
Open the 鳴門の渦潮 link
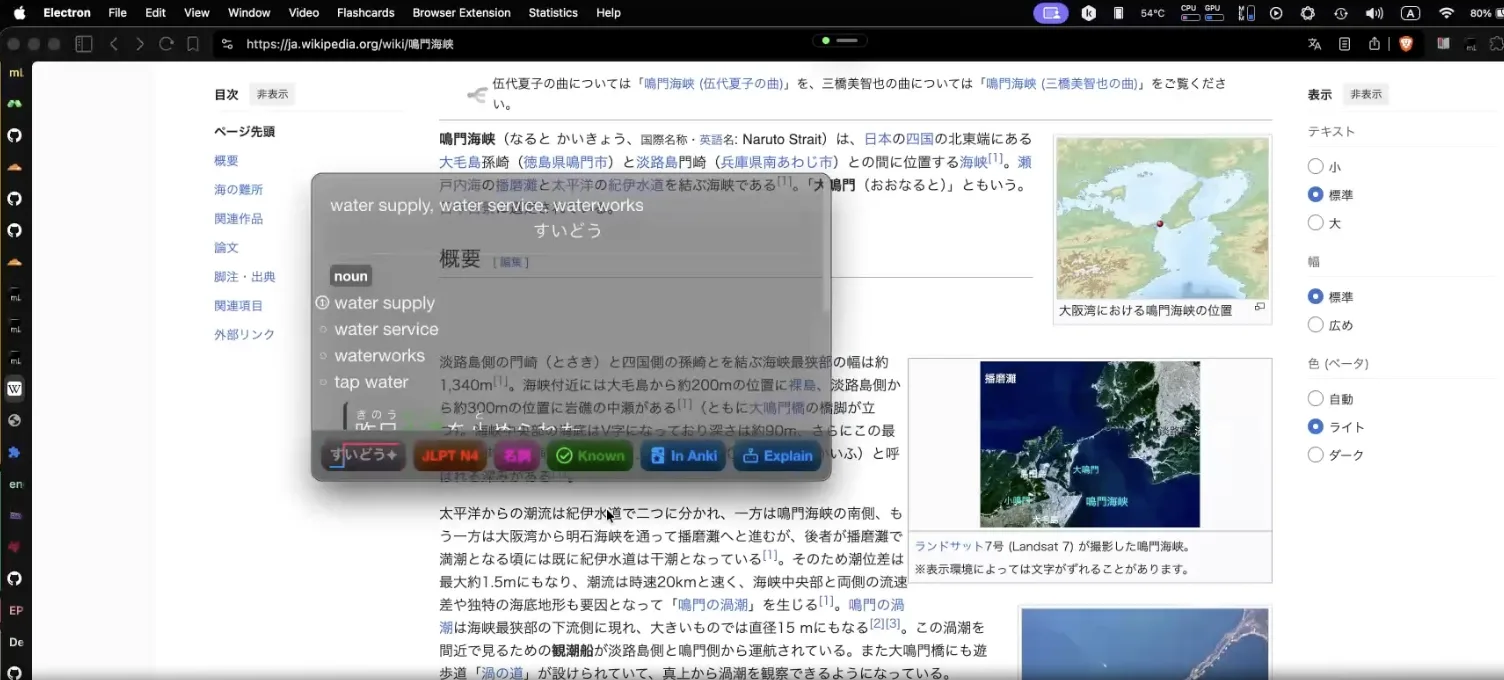(x=712, y=604)
